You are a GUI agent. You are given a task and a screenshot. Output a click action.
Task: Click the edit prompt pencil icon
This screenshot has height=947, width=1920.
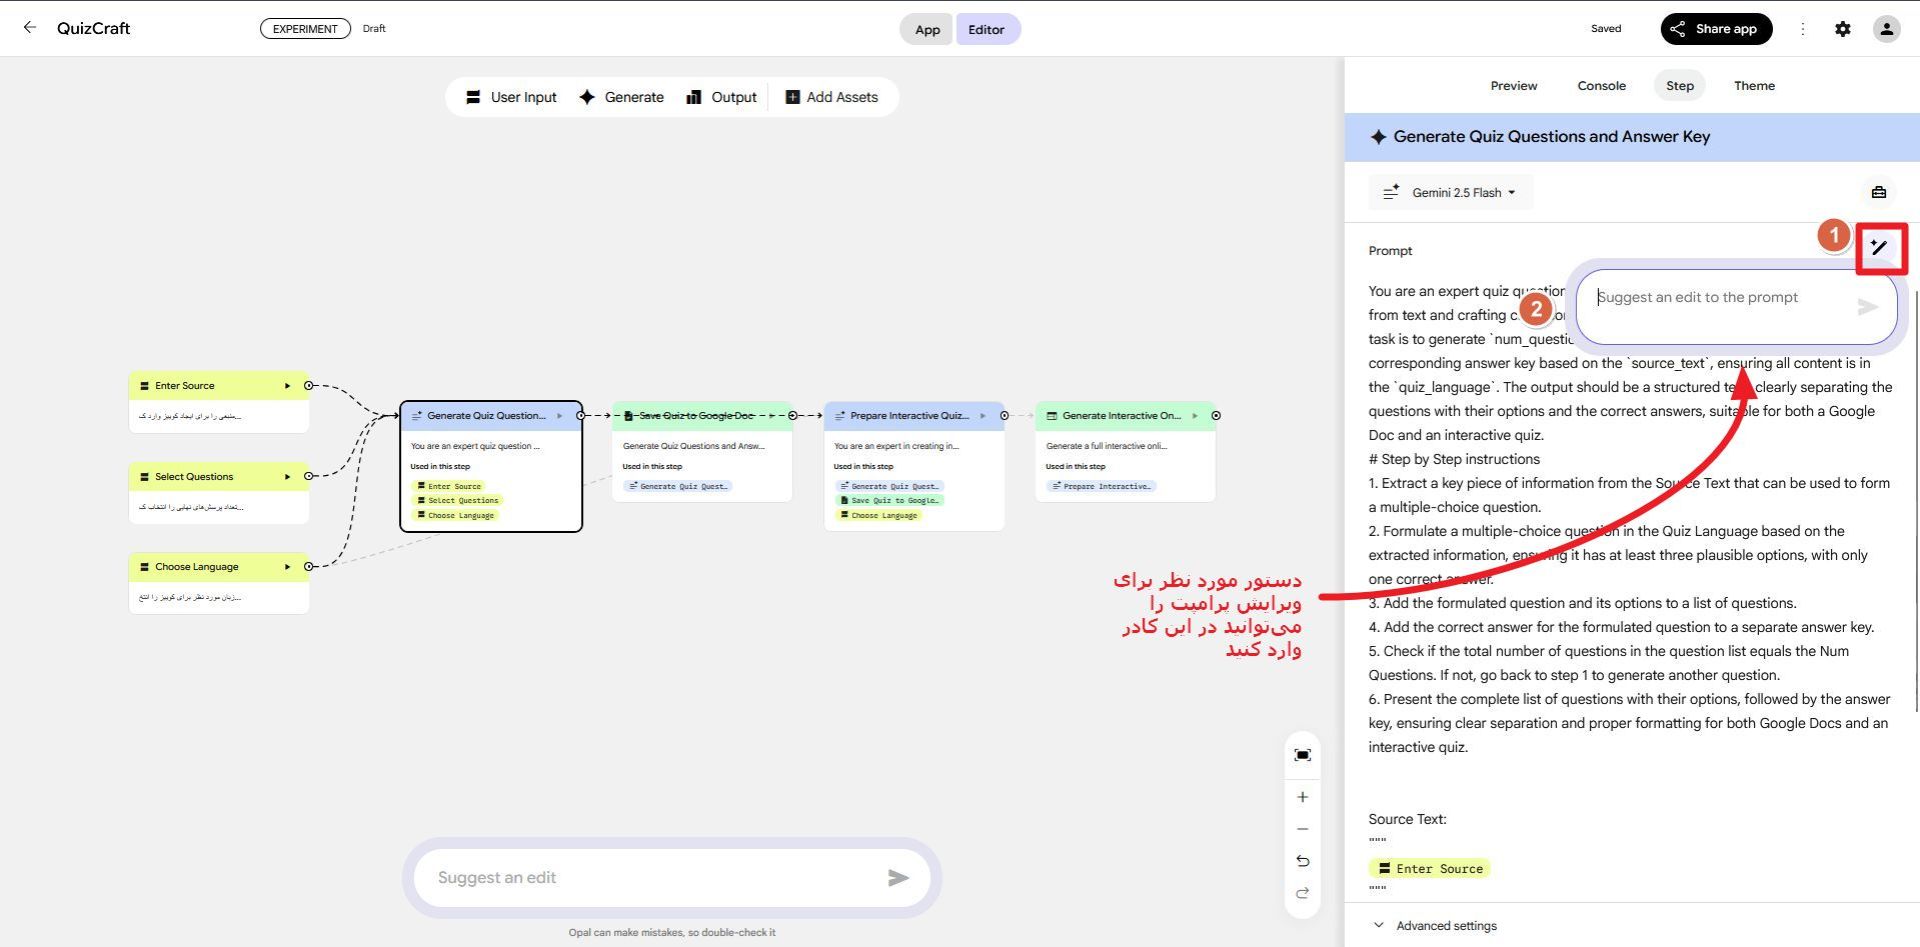point(1881,249)
